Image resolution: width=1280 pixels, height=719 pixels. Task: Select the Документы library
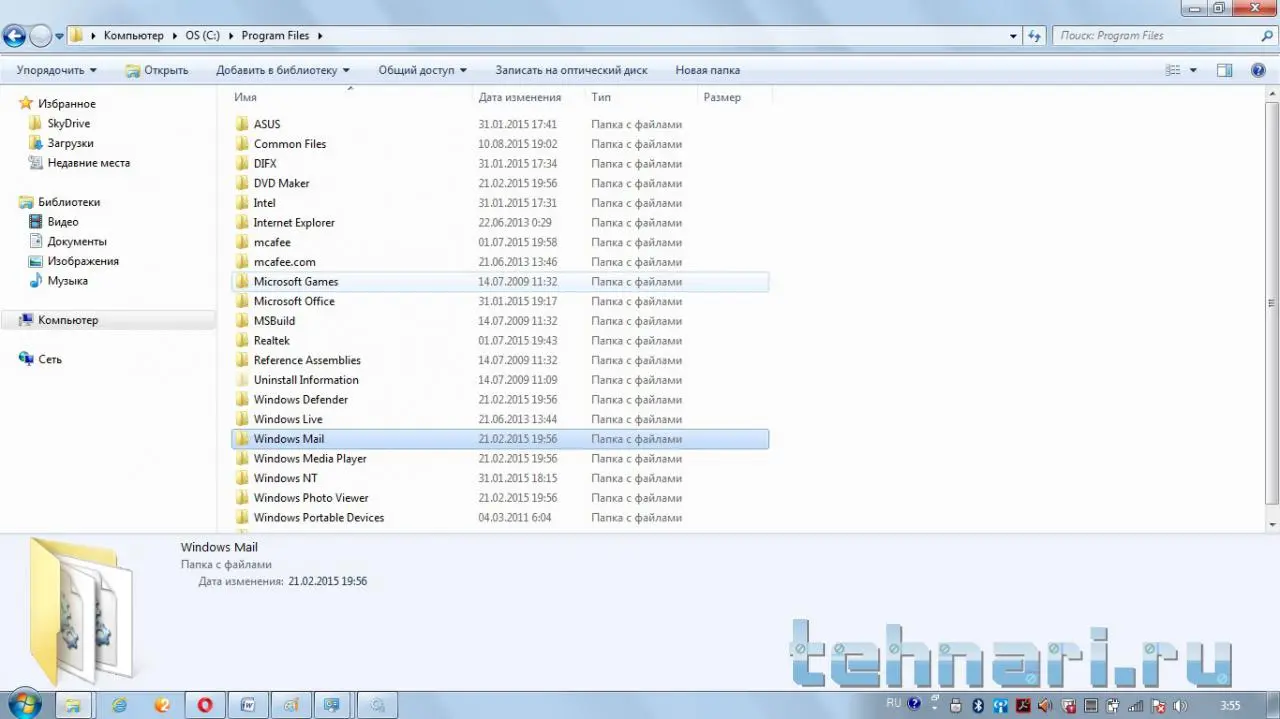coord(76,241)
